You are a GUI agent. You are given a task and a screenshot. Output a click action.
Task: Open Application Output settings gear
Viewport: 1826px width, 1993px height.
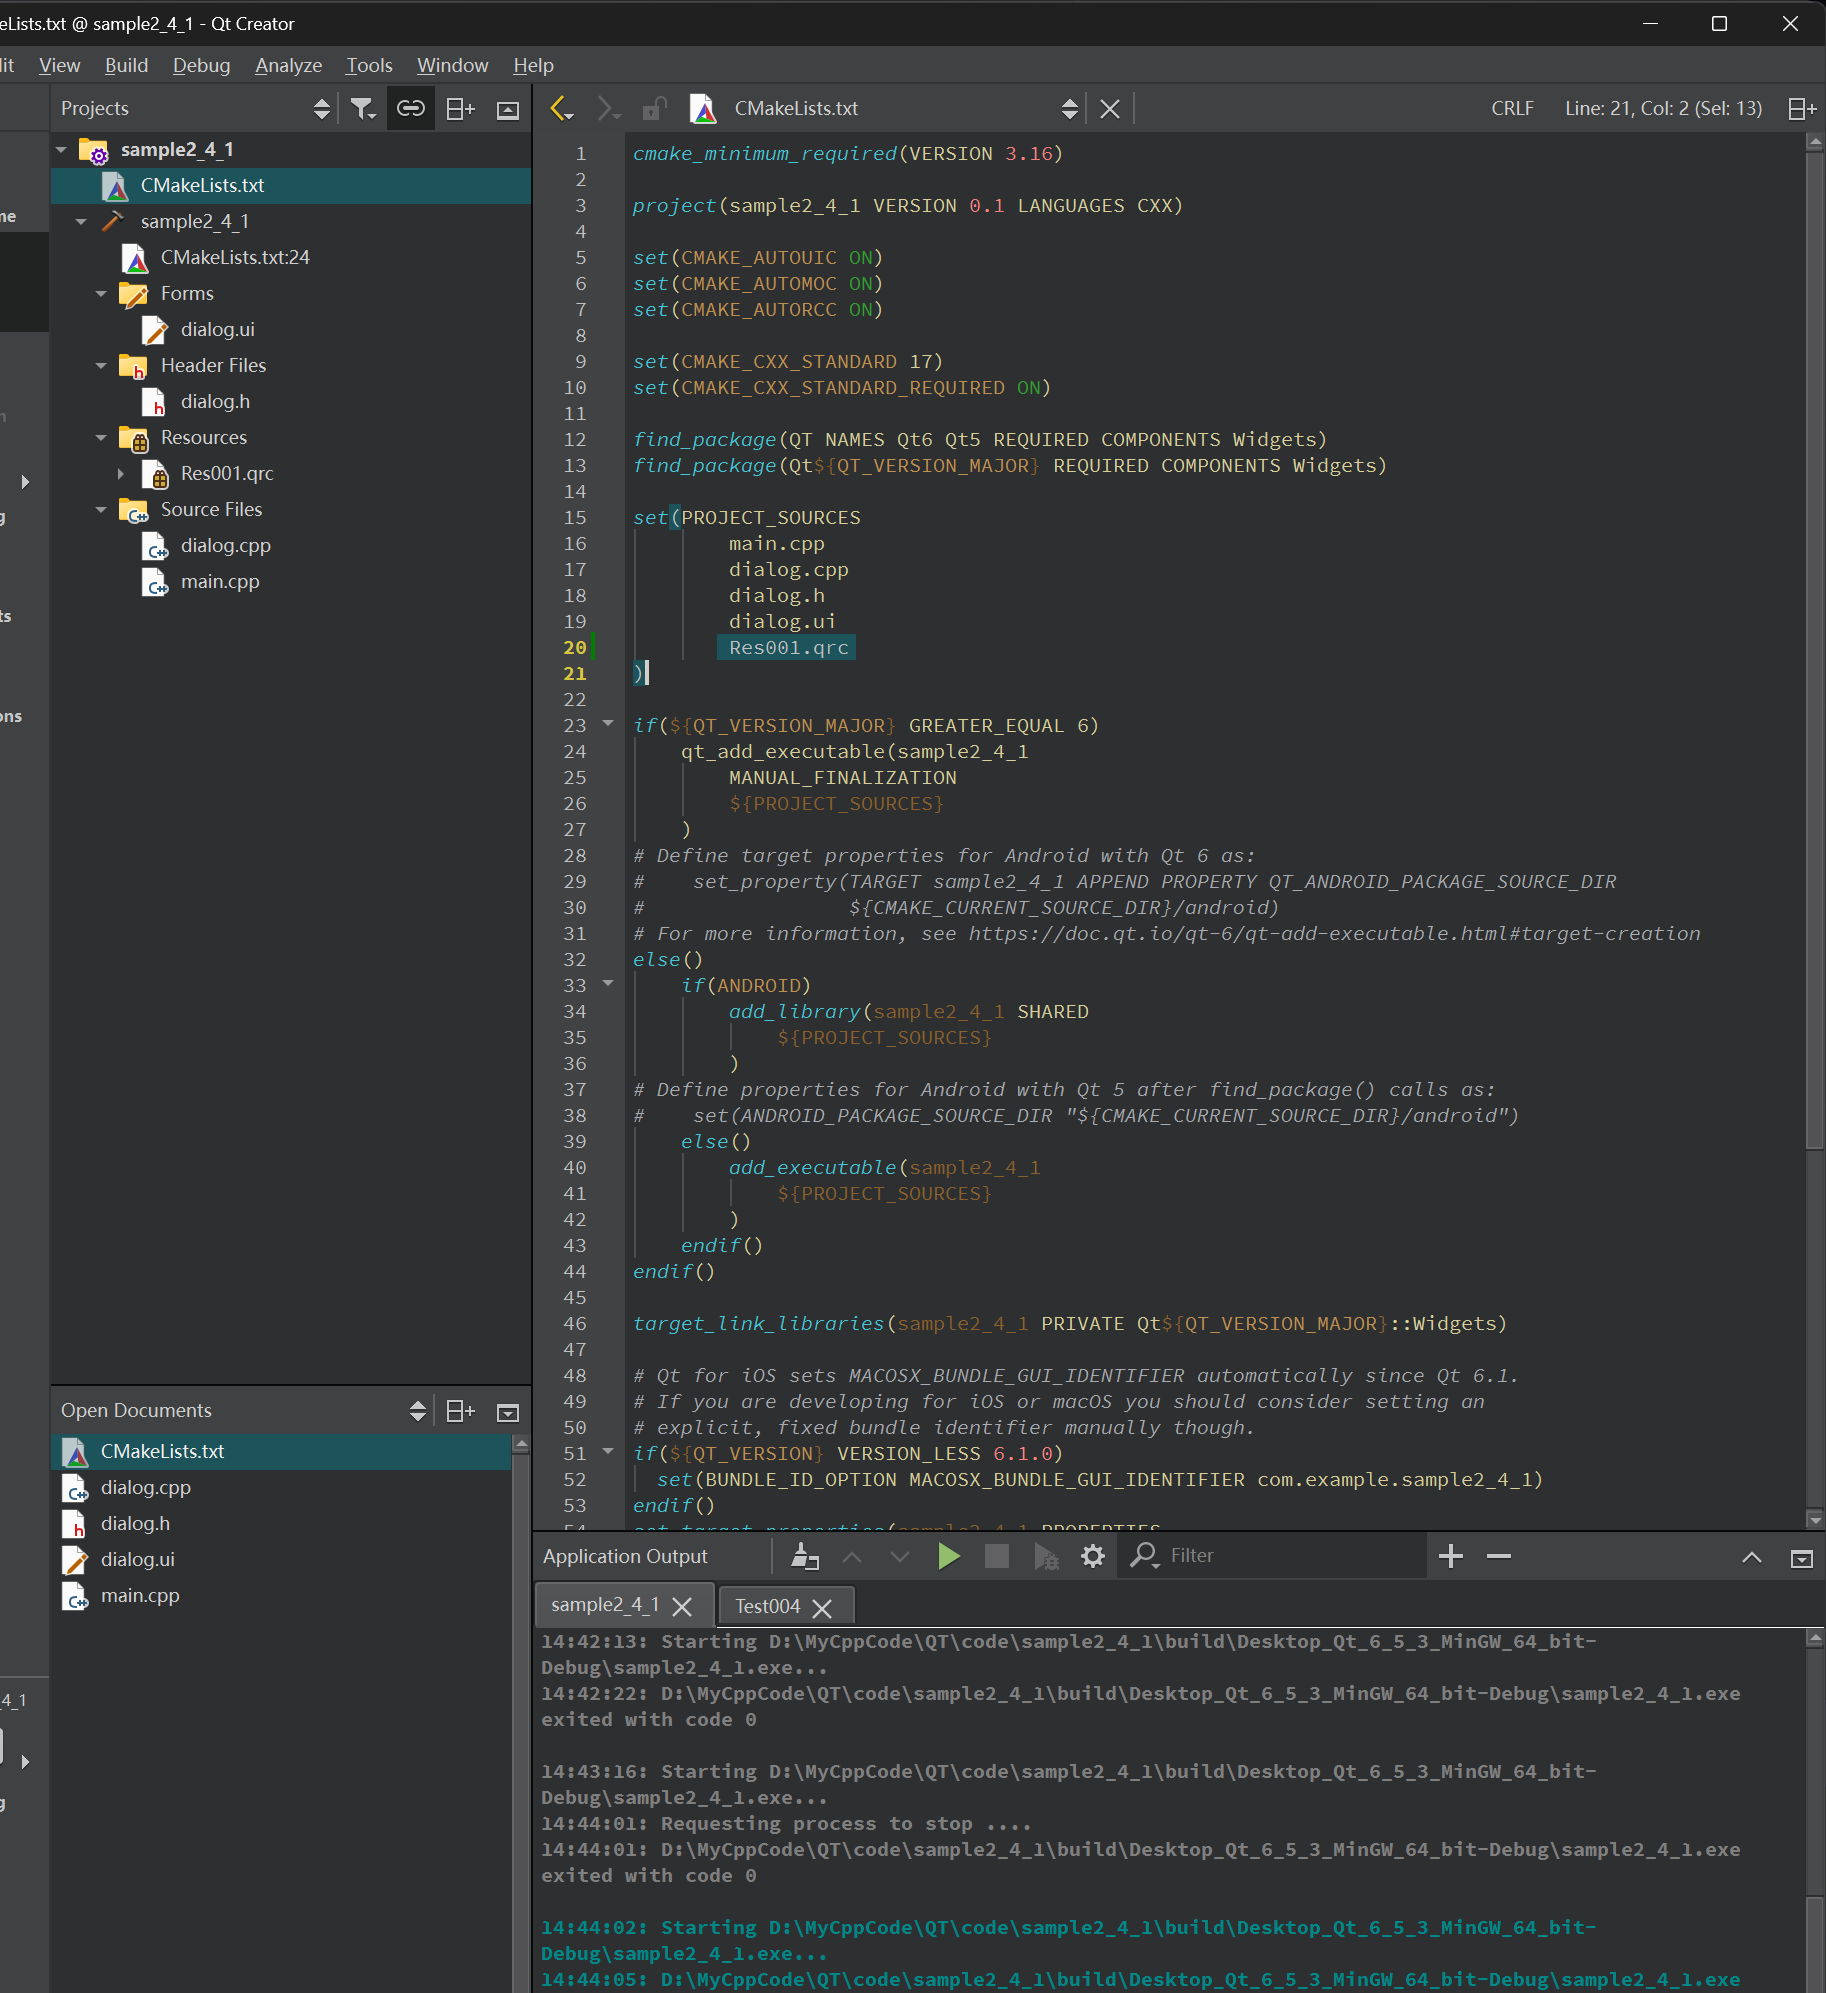tap(1093, 1556)
